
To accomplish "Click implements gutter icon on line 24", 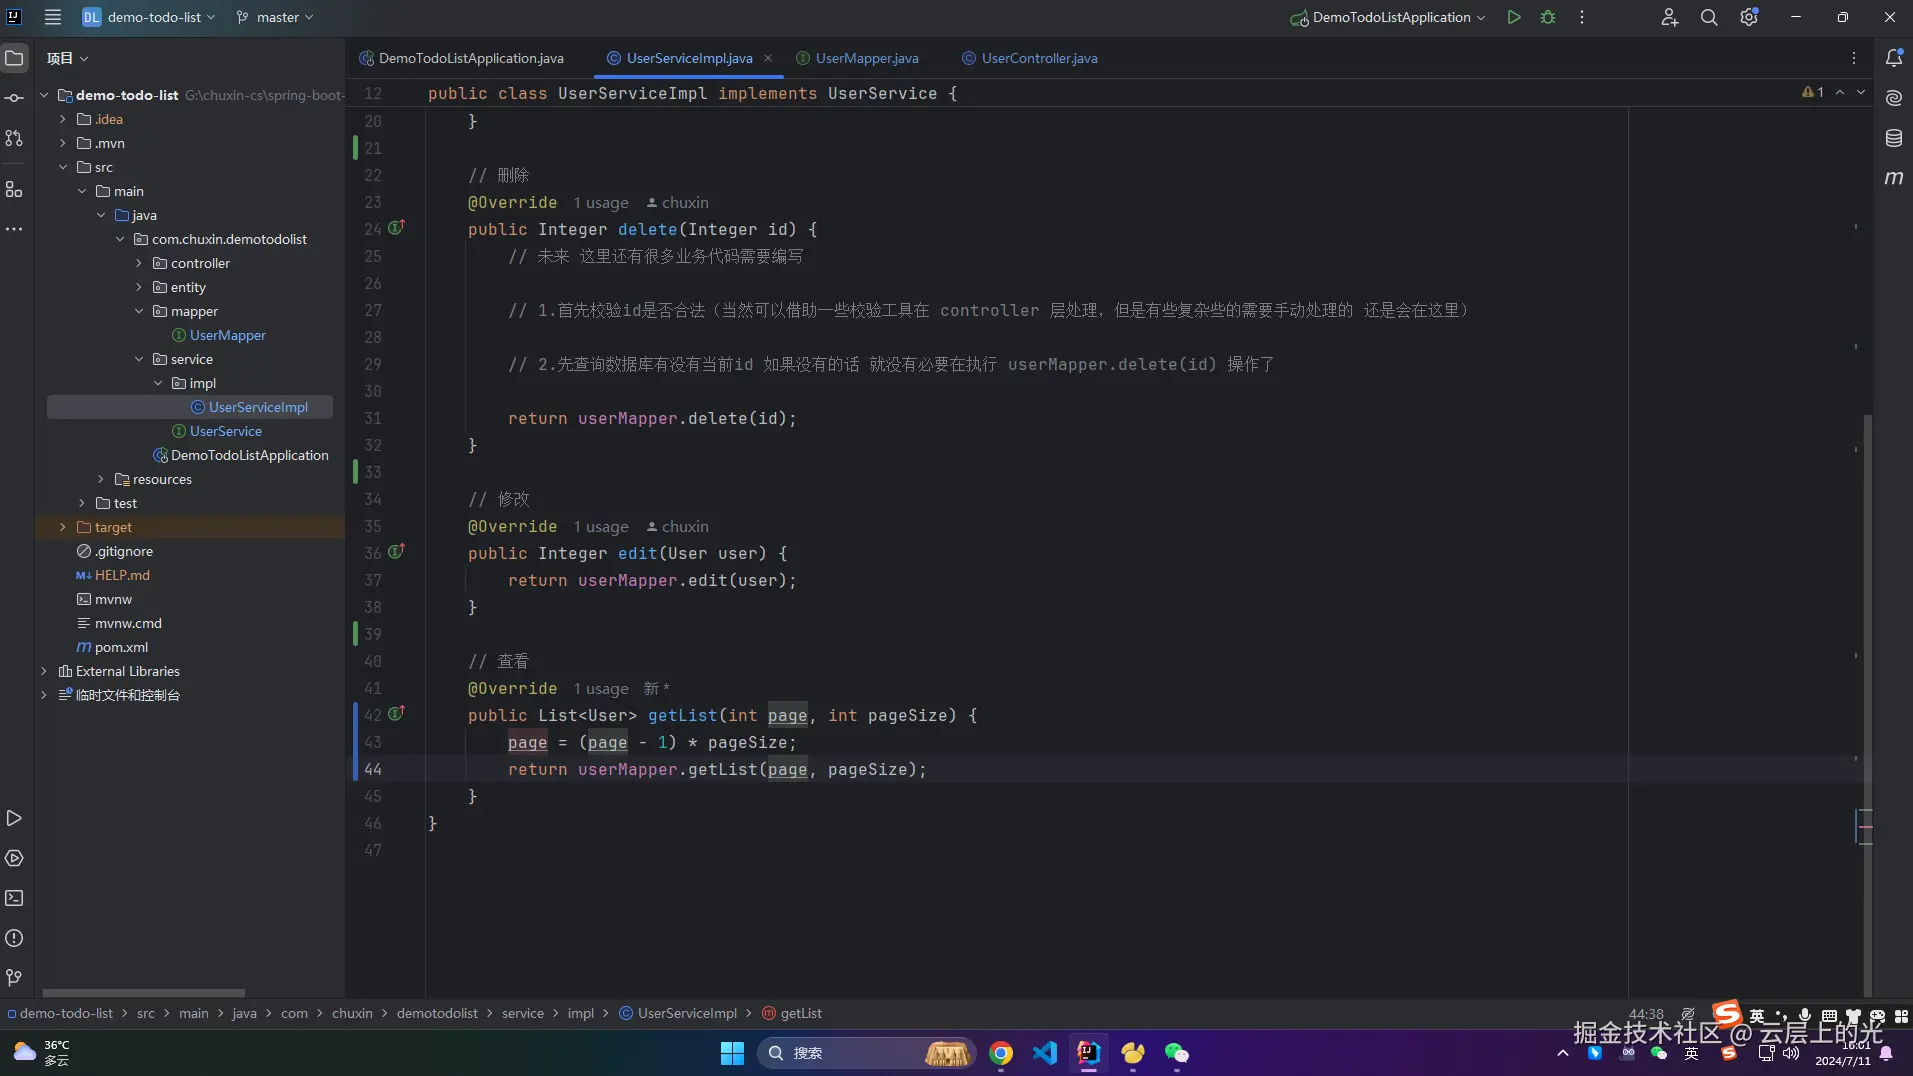I will point(396,228).
